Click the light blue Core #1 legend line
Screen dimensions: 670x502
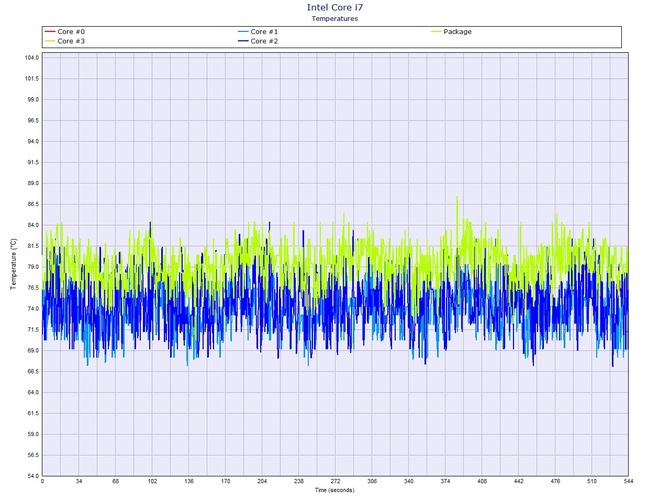pyautogui.click(x=243, y=32)
